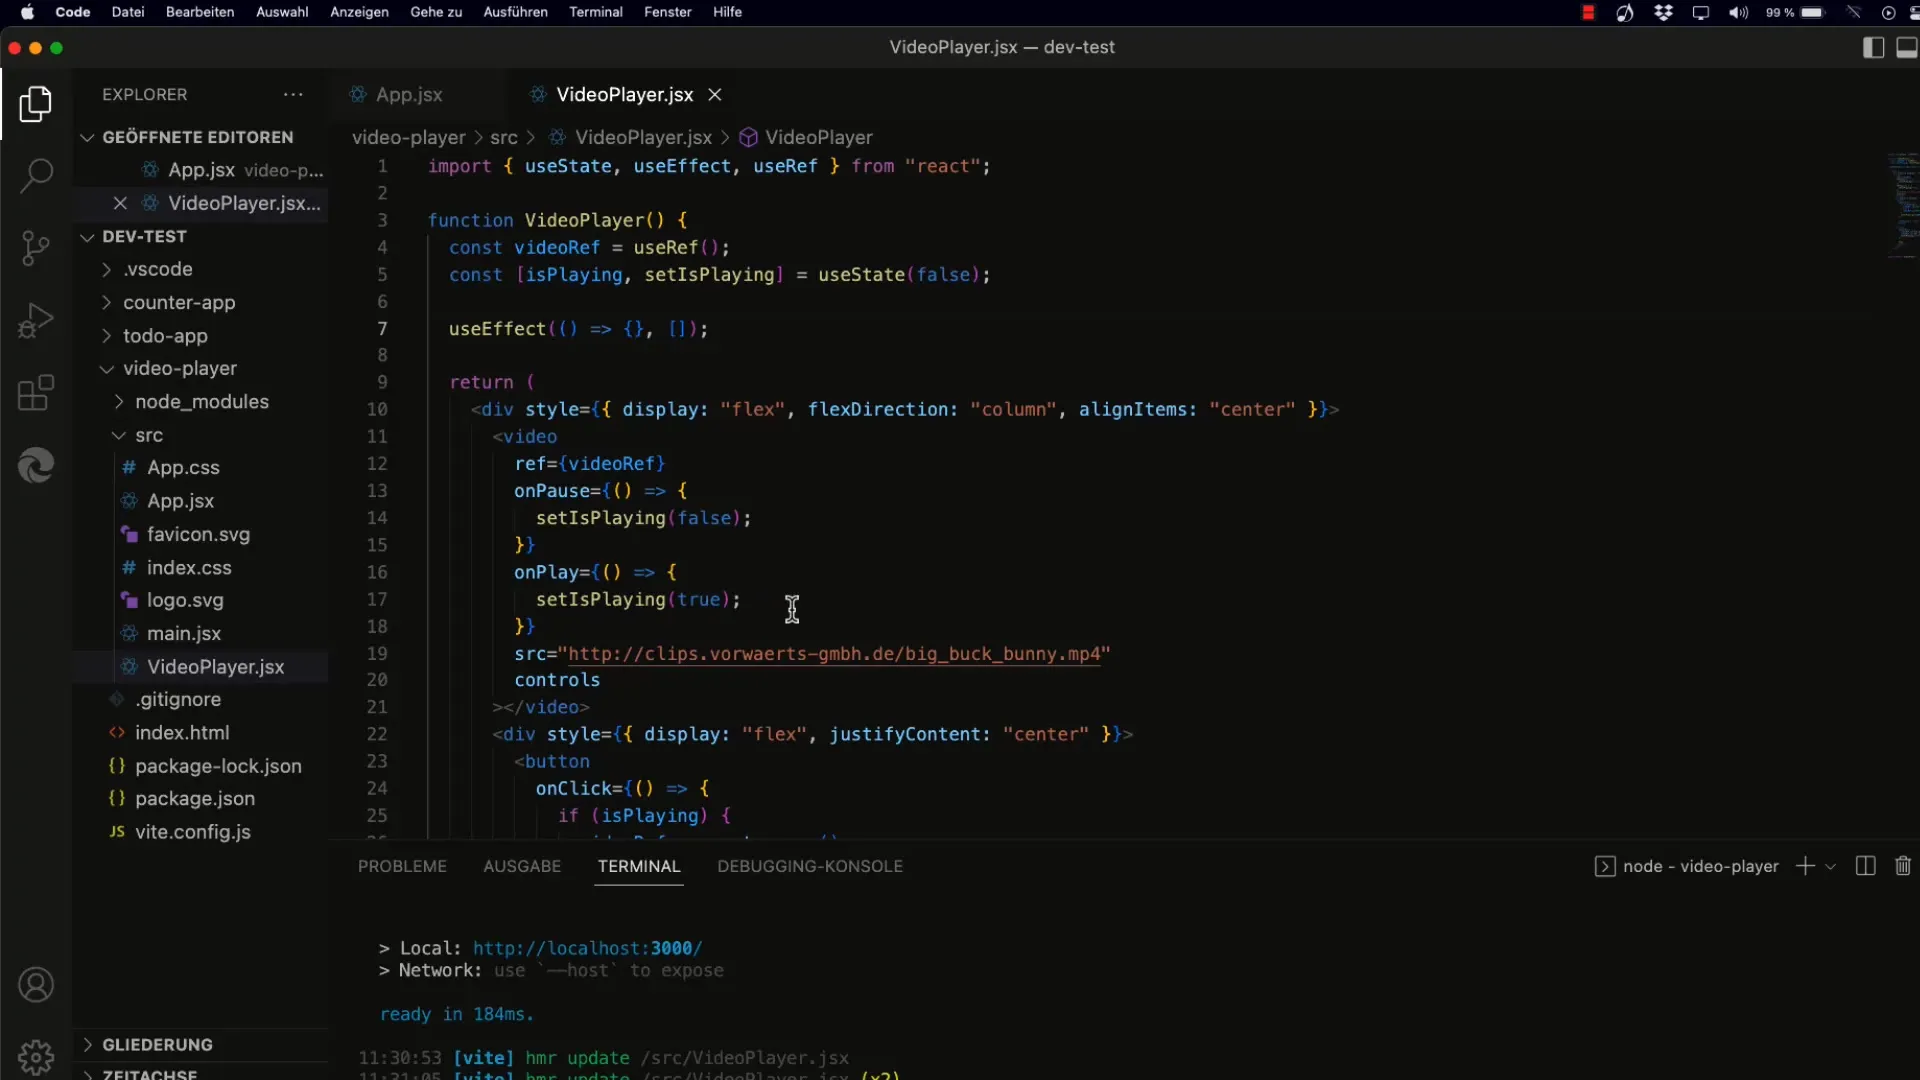Create a new terminal with plus icon
The height and width of the screenshot is (1080, 1920).
[x=1805, y=866]
